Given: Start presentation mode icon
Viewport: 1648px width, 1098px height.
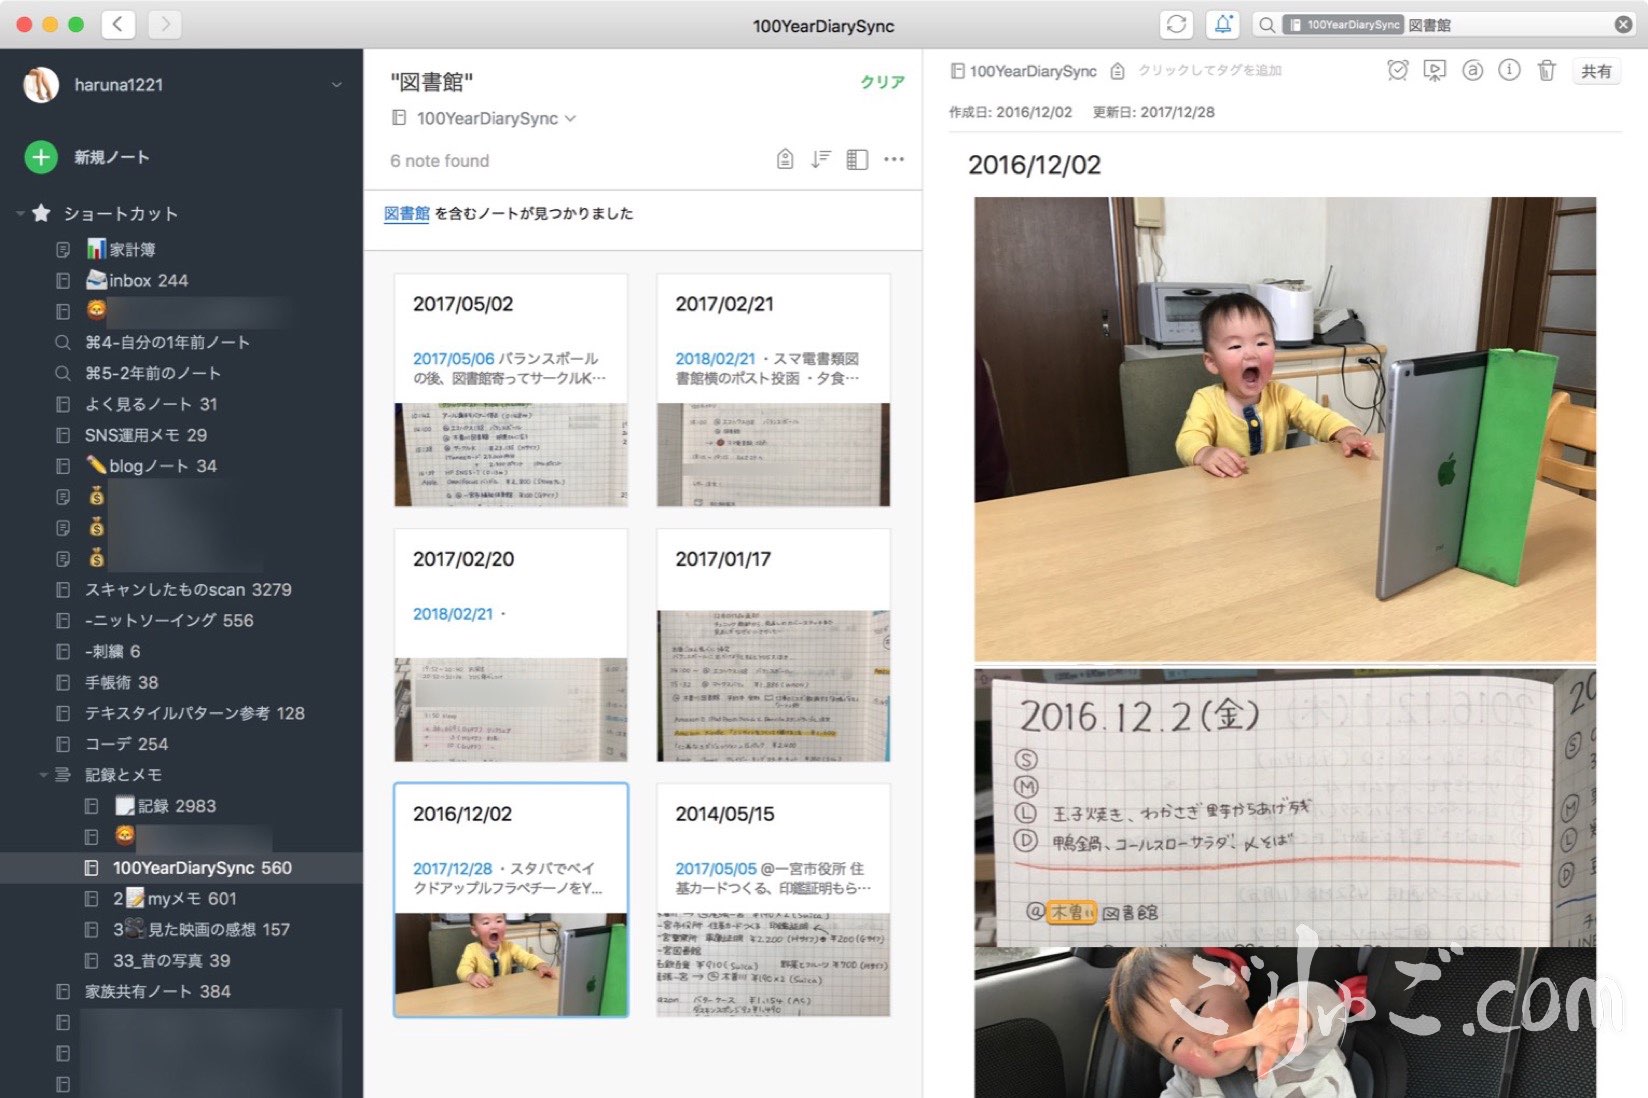Looking at the screenshot, I should [x=1434, y=71].
